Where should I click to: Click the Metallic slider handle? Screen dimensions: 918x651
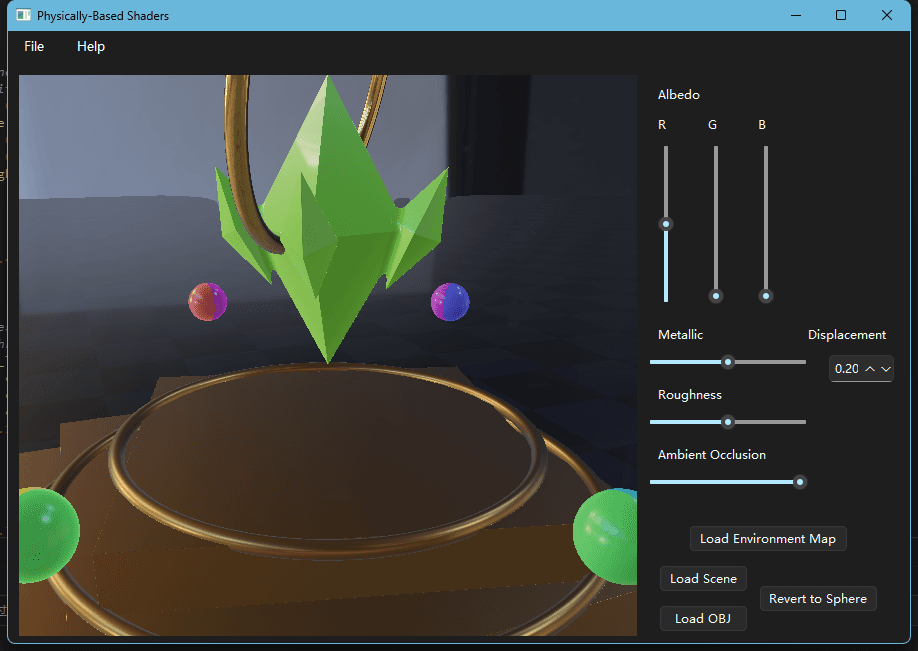[x=728, y=362]
